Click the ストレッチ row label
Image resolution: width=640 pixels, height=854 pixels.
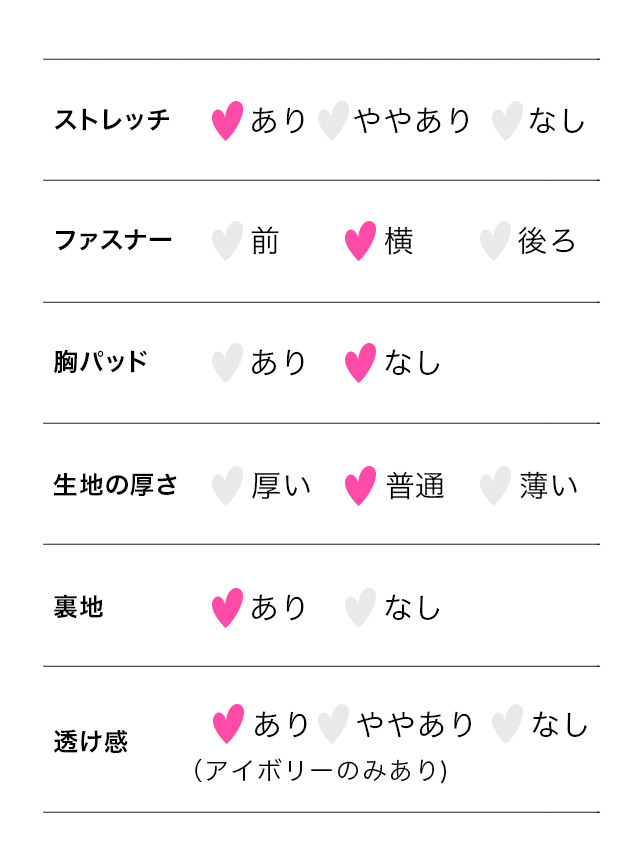click(x=112, y=120)
